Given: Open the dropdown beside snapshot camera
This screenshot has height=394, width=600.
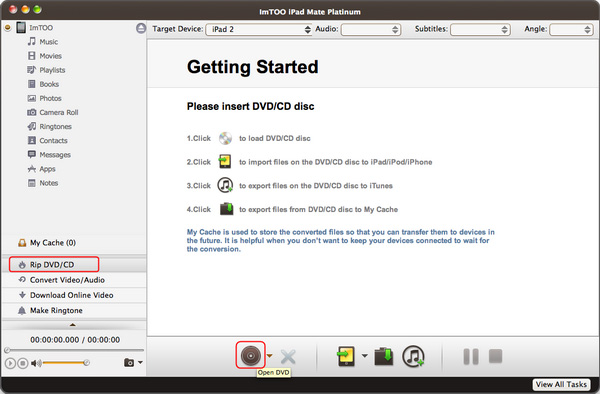Looking at the screenshot, I should click(x=140, y=362).
